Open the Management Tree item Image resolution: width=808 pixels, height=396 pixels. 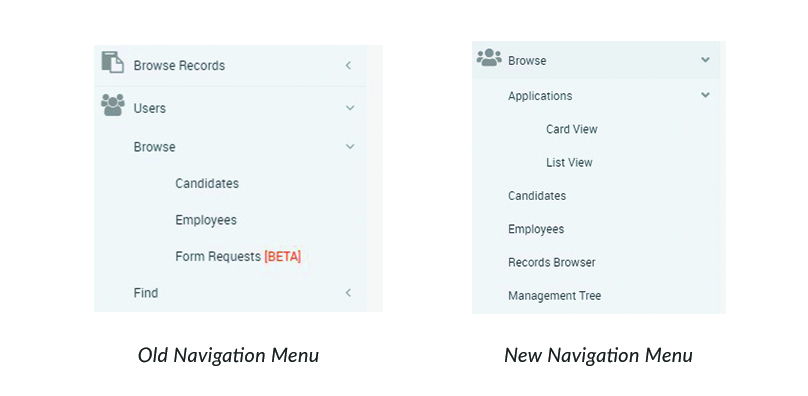coord(554,296)
